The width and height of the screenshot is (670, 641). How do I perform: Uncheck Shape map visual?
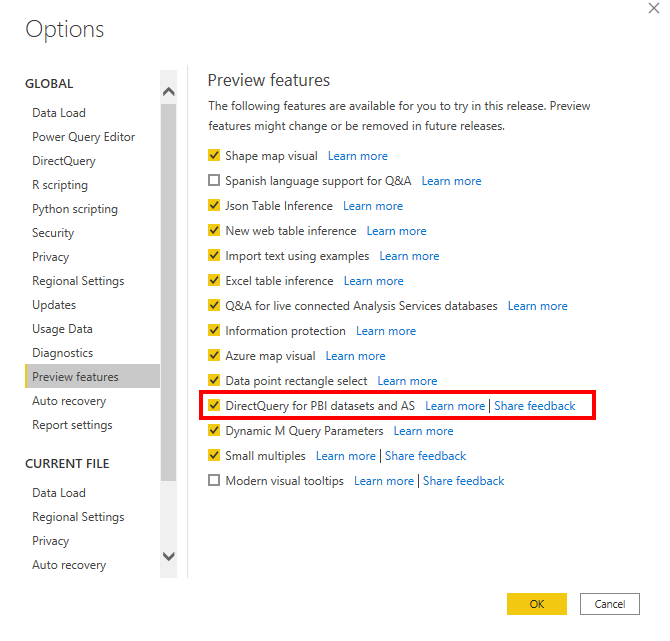click(x=214, y=155)
